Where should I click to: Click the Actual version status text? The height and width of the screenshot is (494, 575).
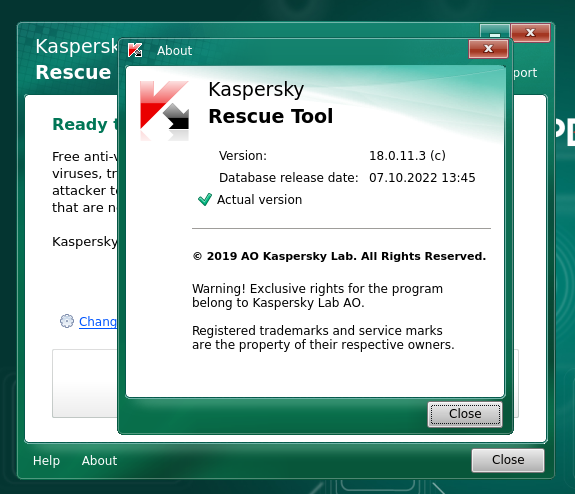pos(259,200)
